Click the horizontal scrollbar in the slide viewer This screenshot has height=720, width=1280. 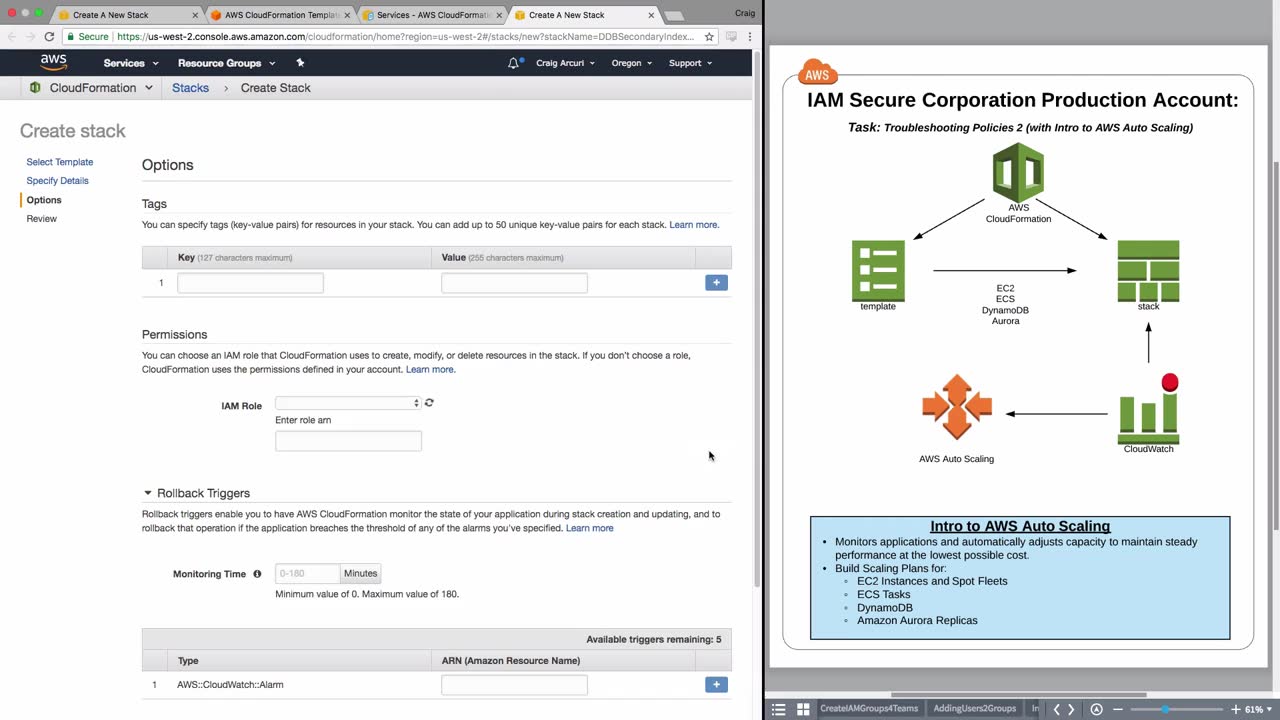pos(1018,695)
